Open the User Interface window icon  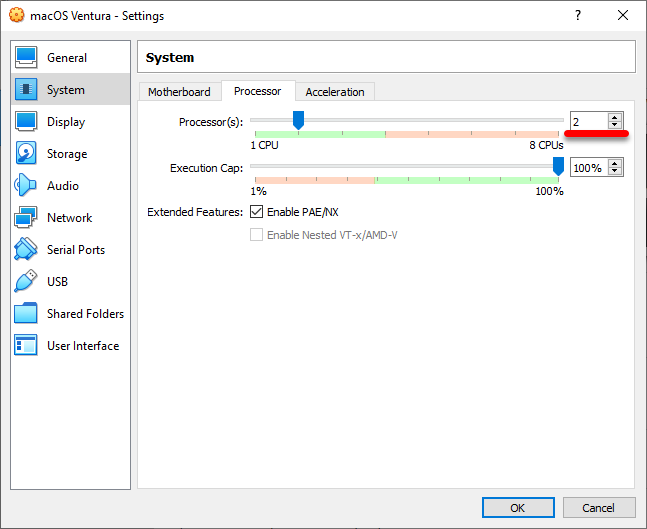pyautogui.click(x=26, y=345)
